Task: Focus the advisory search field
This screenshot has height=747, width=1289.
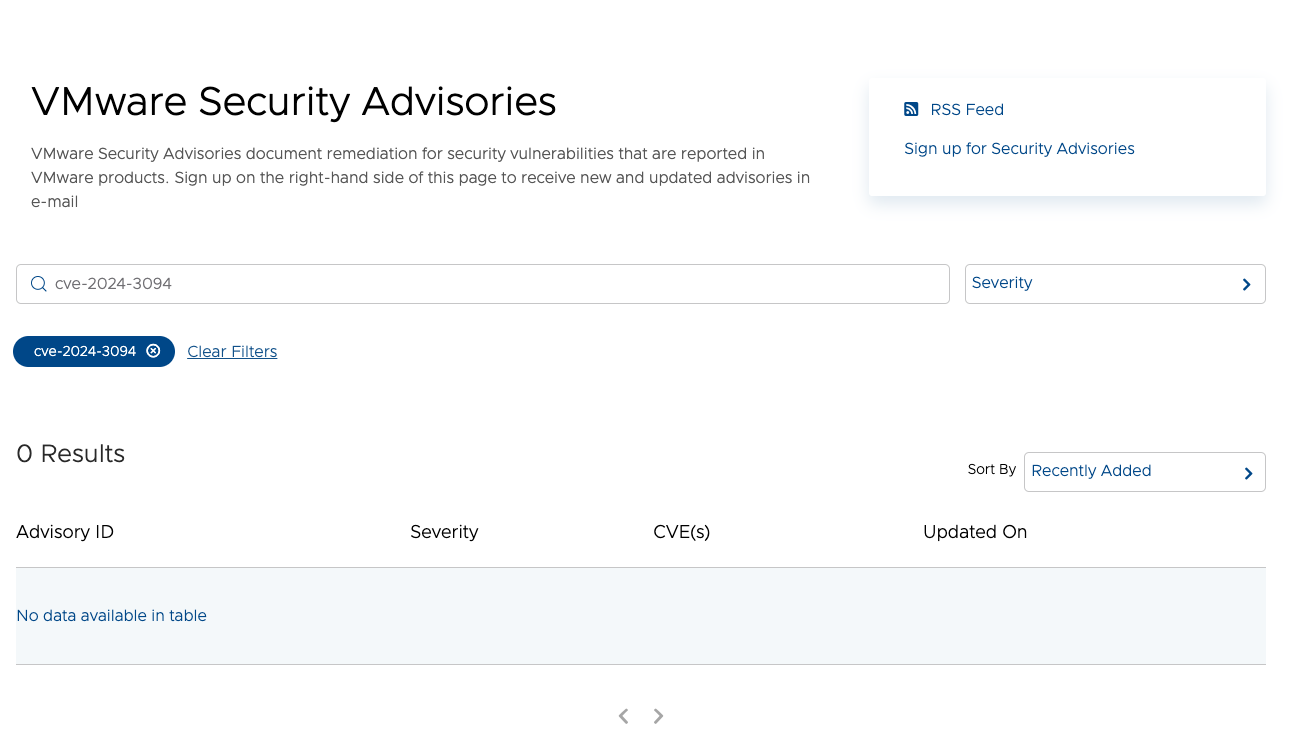Action: [x=483, y=284]
